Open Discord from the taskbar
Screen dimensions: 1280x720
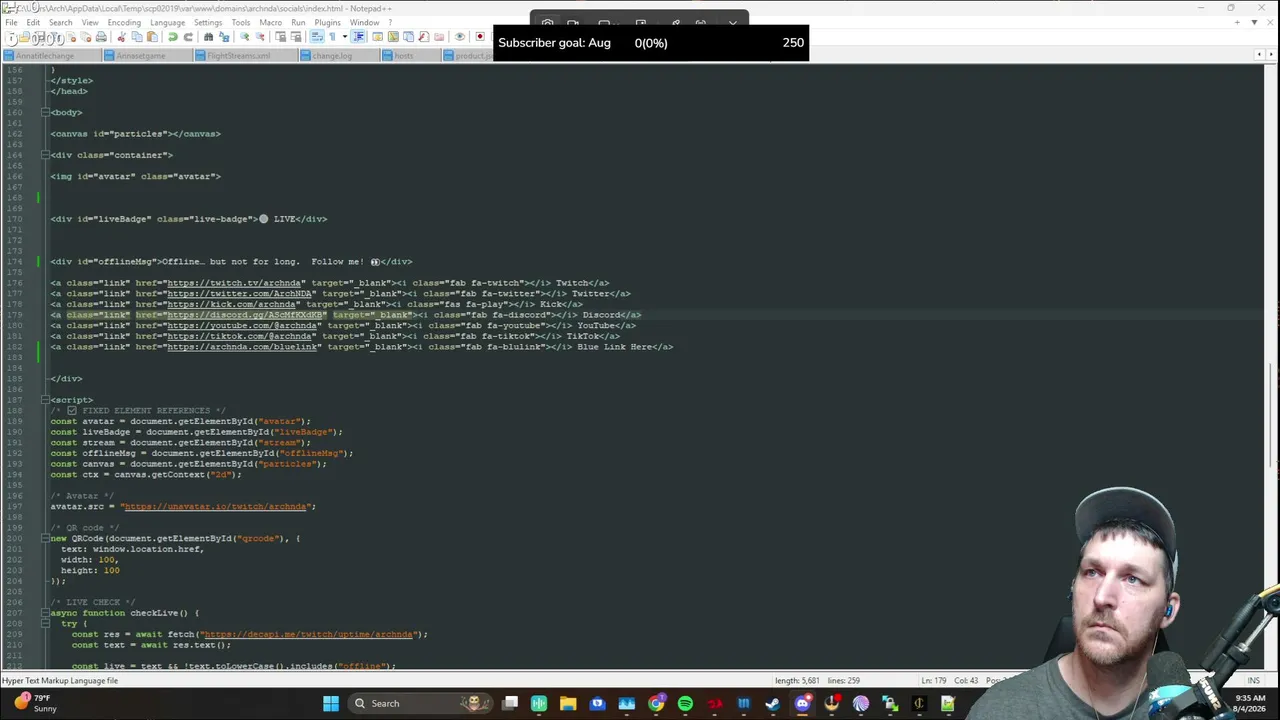click(x=802, y=703)
